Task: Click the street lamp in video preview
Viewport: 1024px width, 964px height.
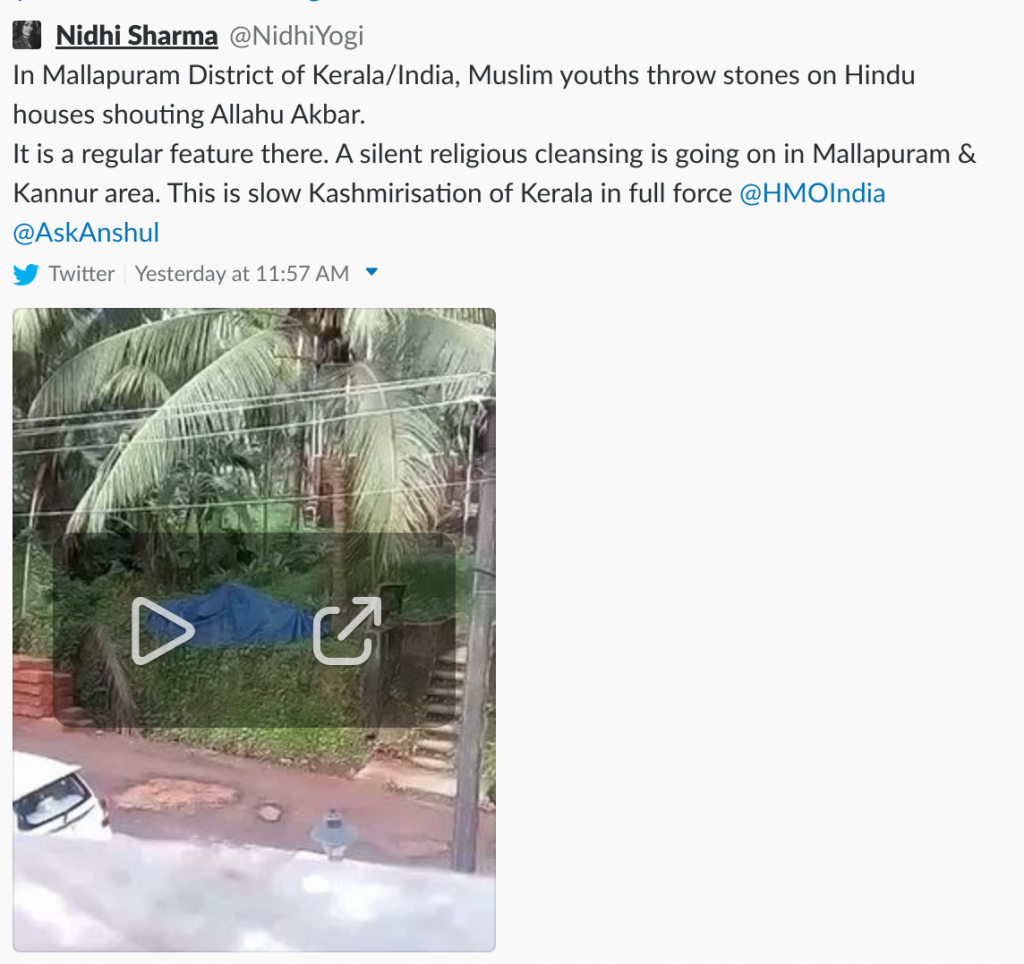Action: [x=334, y=833]
